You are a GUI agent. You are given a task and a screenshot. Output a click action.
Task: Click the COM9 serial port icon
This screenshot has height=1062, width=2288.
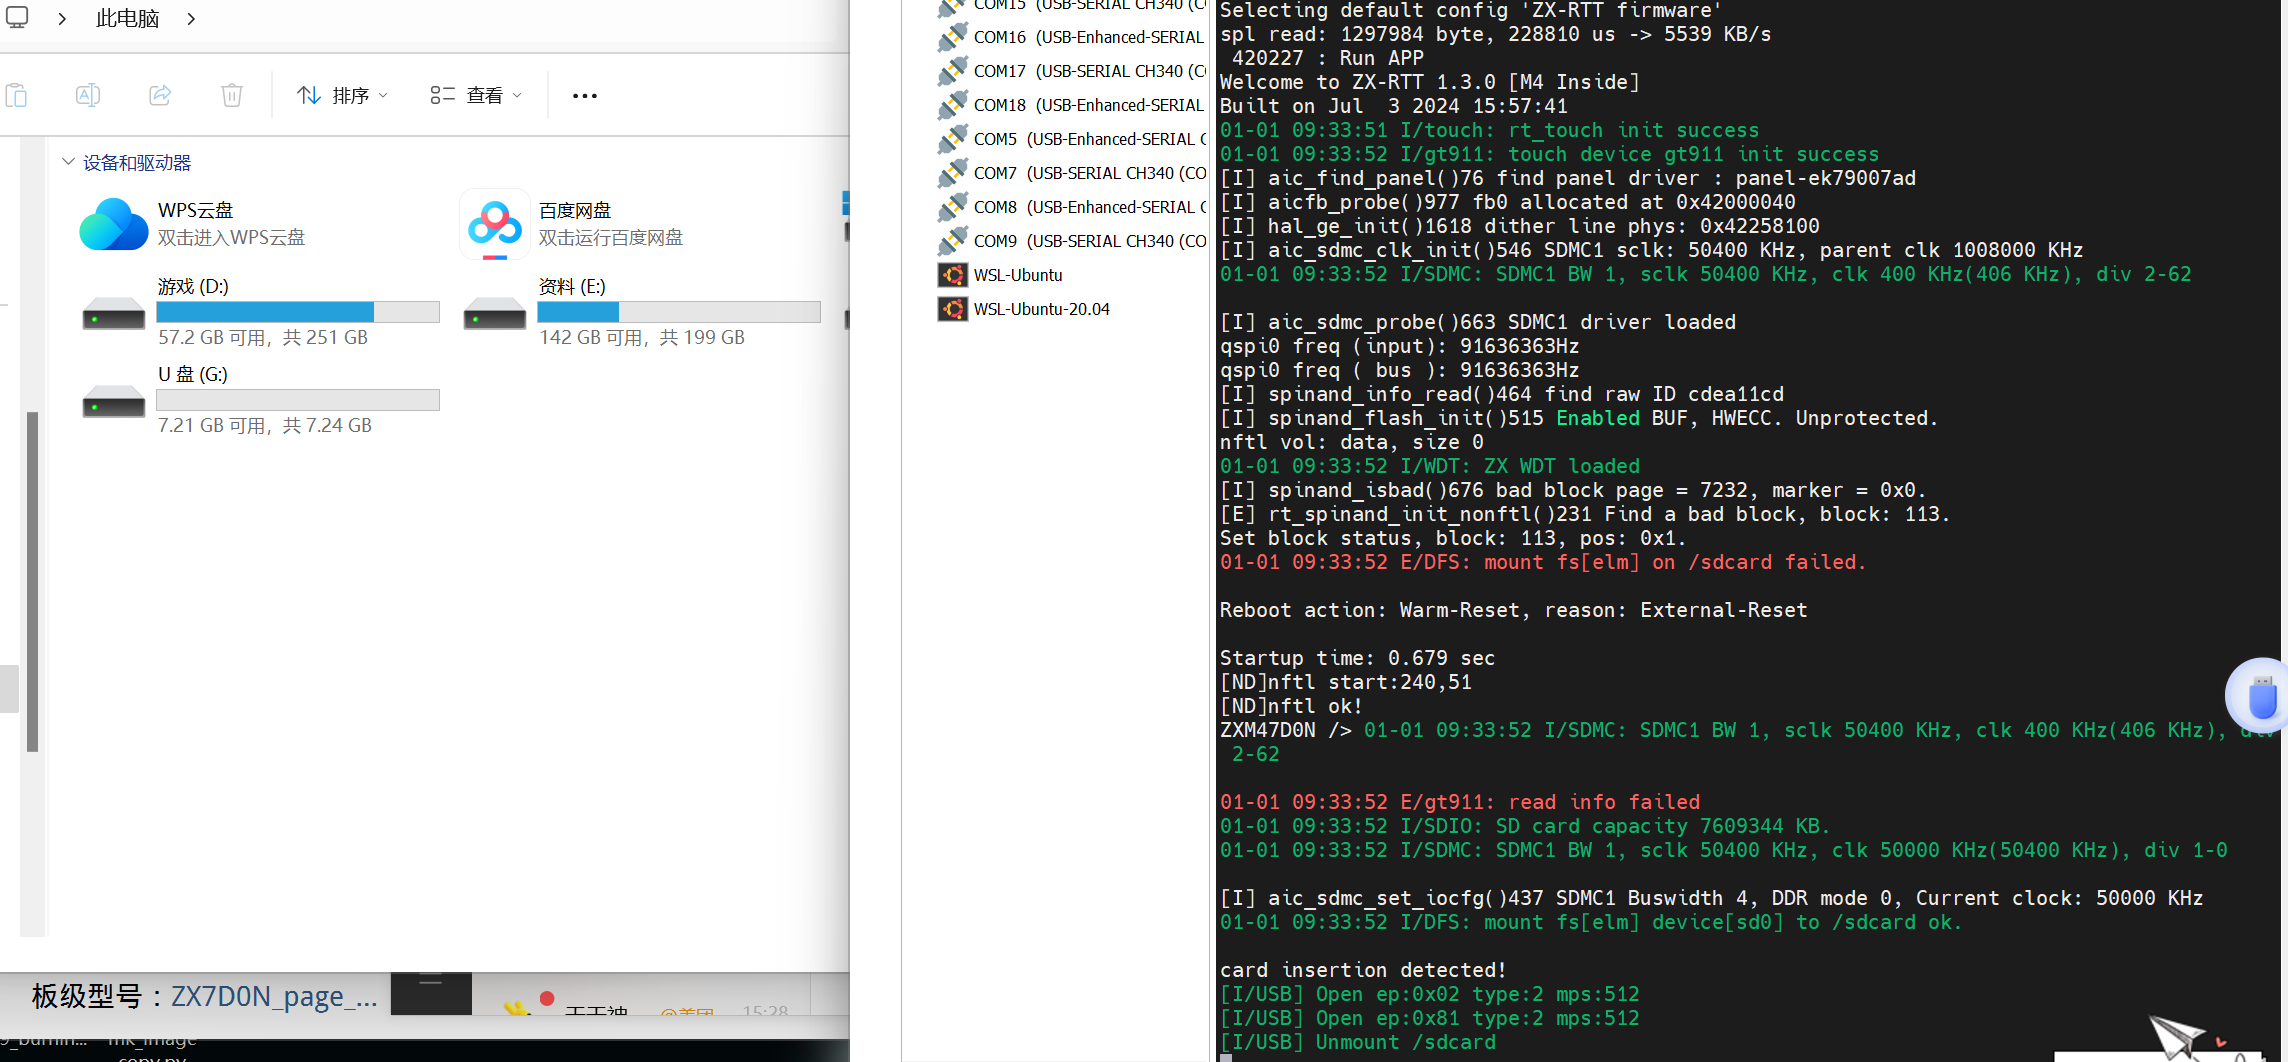953,241
